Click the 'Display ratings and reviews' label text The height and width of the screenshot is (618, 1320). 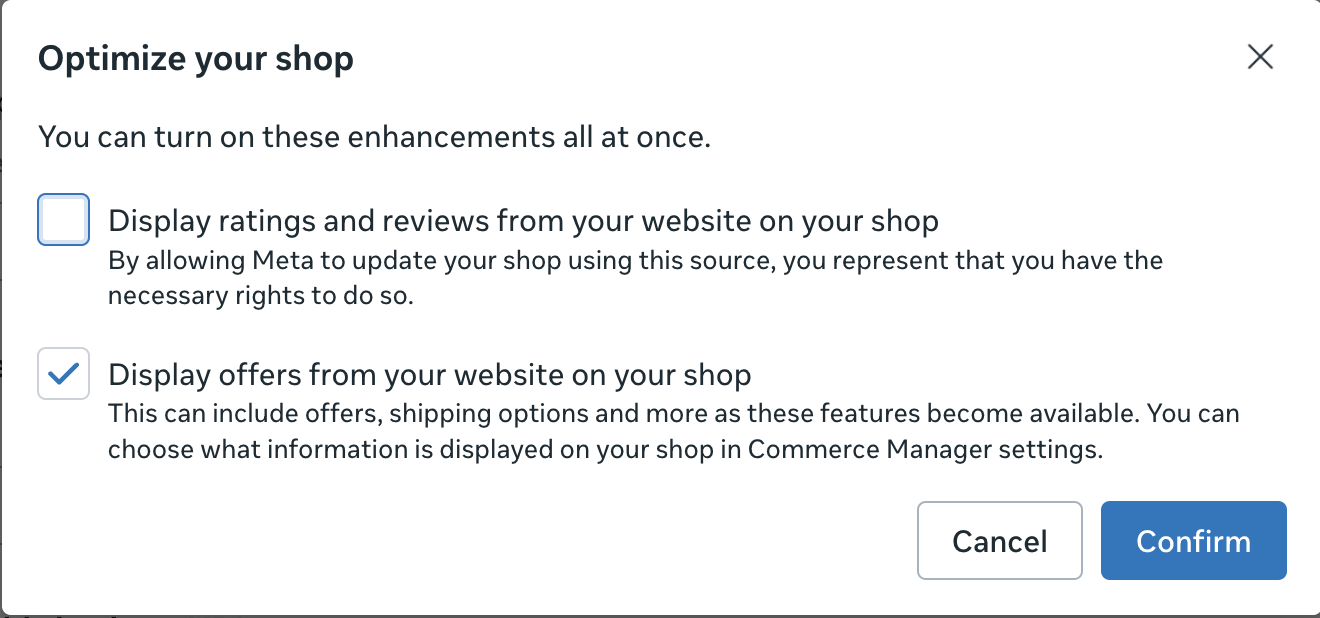(522, 220)
